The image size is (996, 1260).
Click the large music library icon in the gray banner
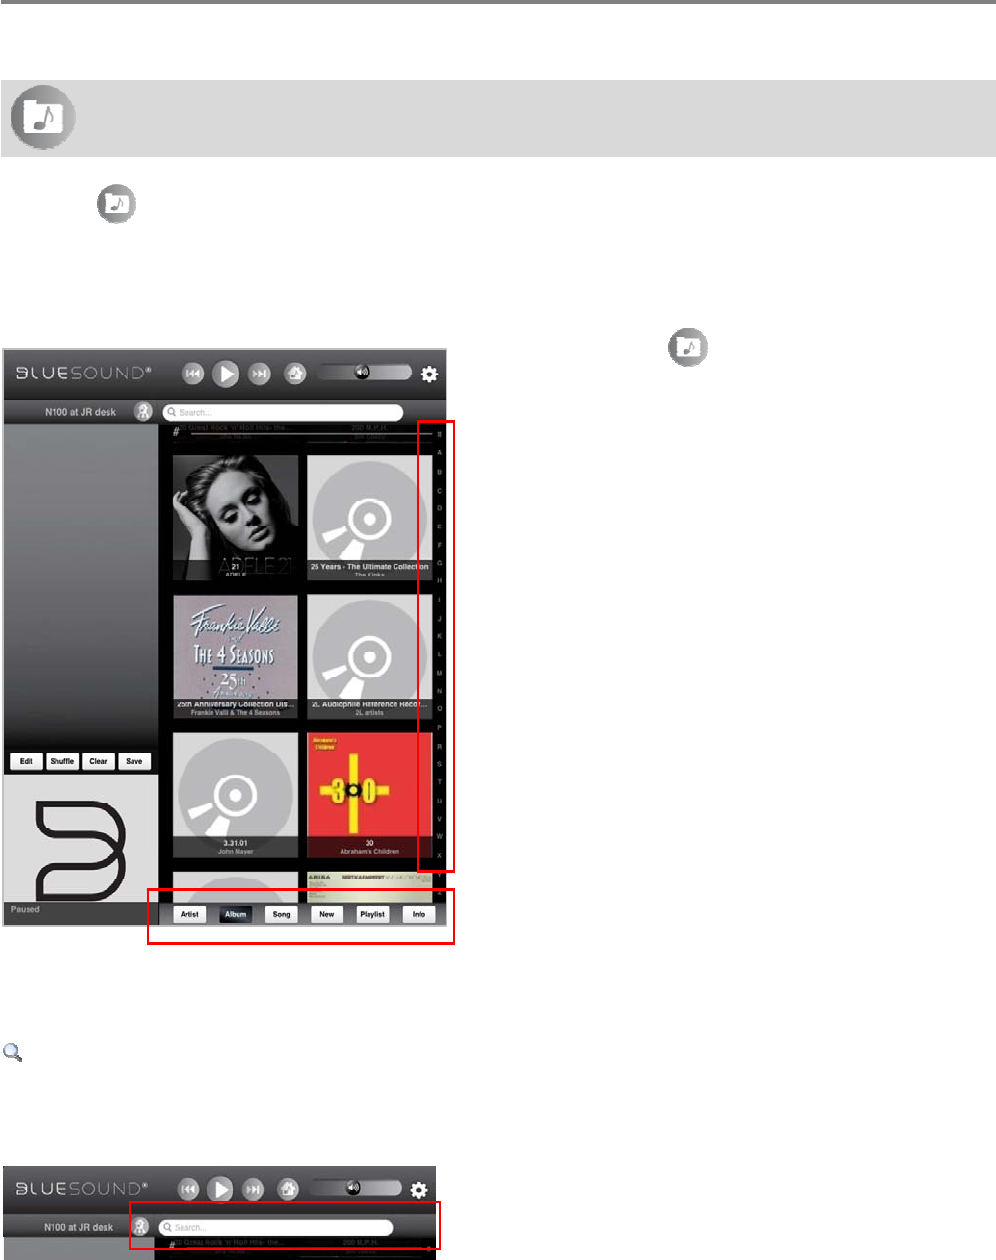pyautogui.click(x=43, y=118)
